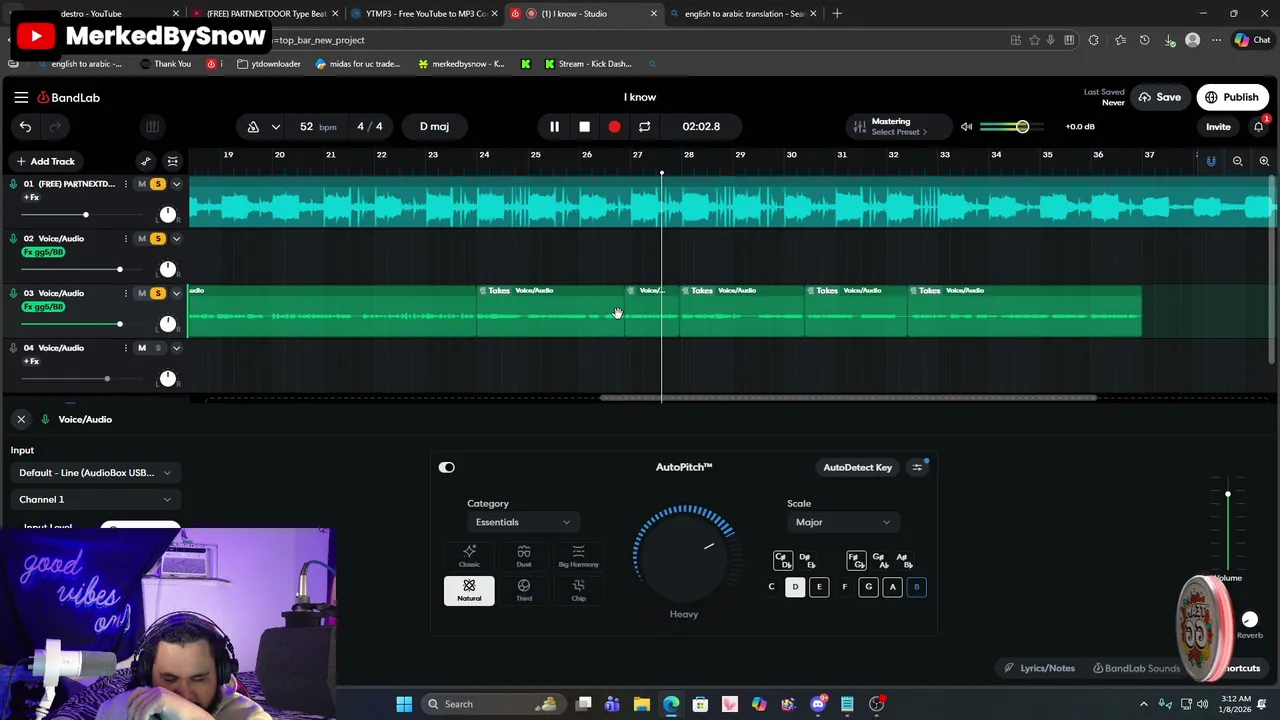Open the virtual piano keyboard icon

(152, 126)
